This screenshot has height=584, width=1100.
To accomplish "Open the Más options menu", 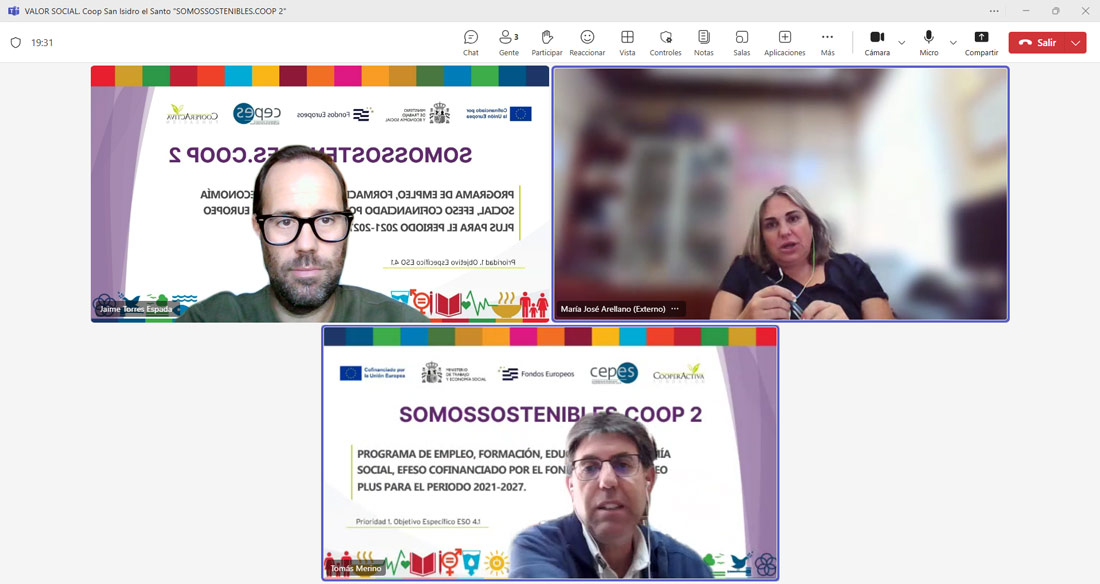I will (827, 43).
